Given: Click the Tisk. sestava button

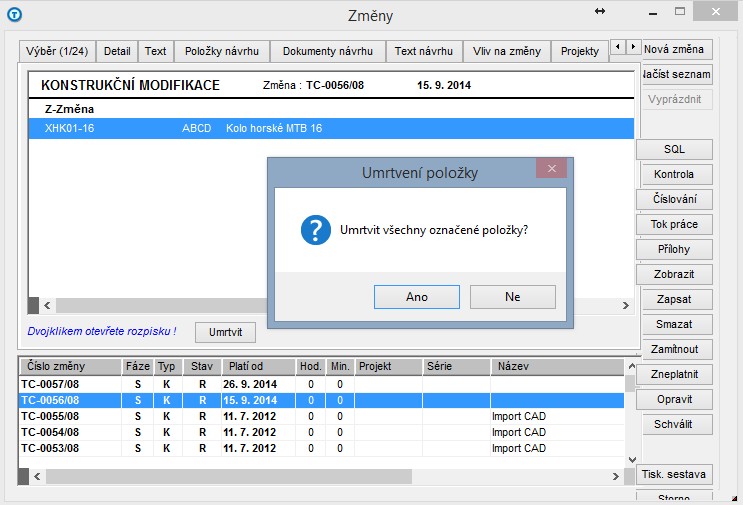Looking at the screenshot, I should point(674,474).
